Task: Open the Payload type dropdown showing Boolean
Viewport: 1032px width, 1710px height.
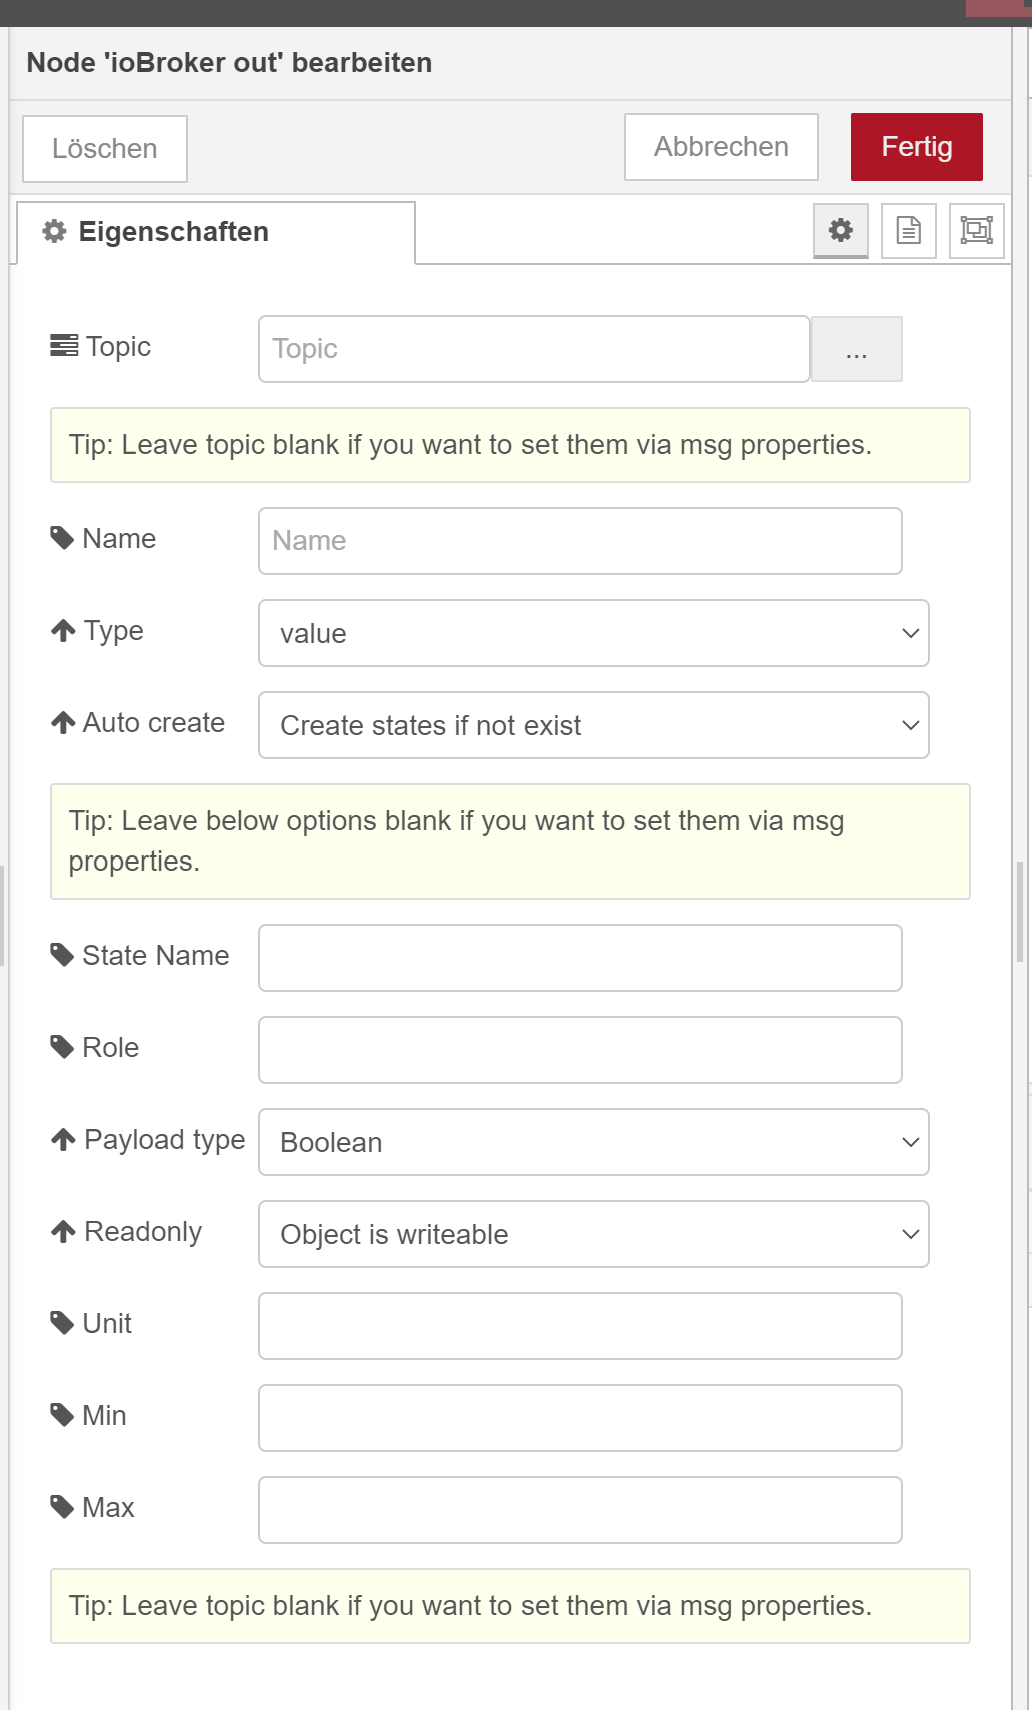Action: [594, 1142]
